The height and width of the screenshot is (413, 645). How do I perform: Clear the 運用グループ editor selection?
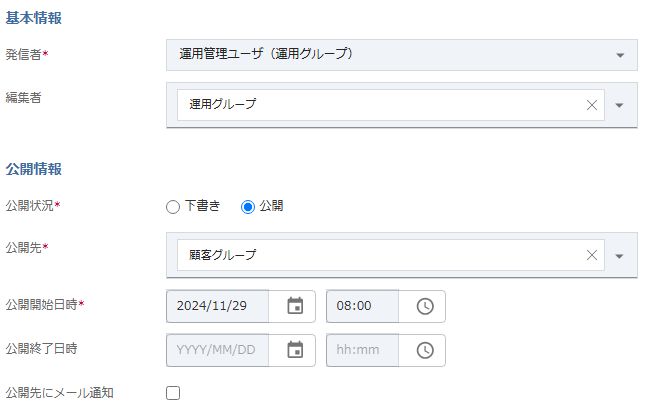(591, 105)
